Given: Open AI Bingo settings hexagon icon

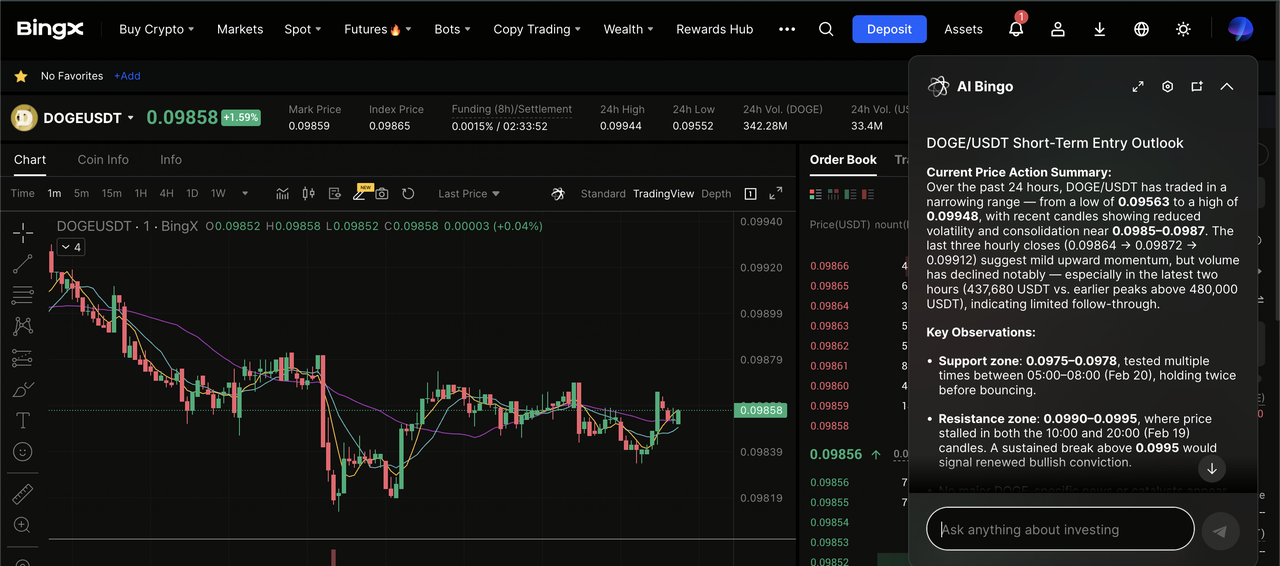Looking at the screenshot, I should (x=1167, y=87).
